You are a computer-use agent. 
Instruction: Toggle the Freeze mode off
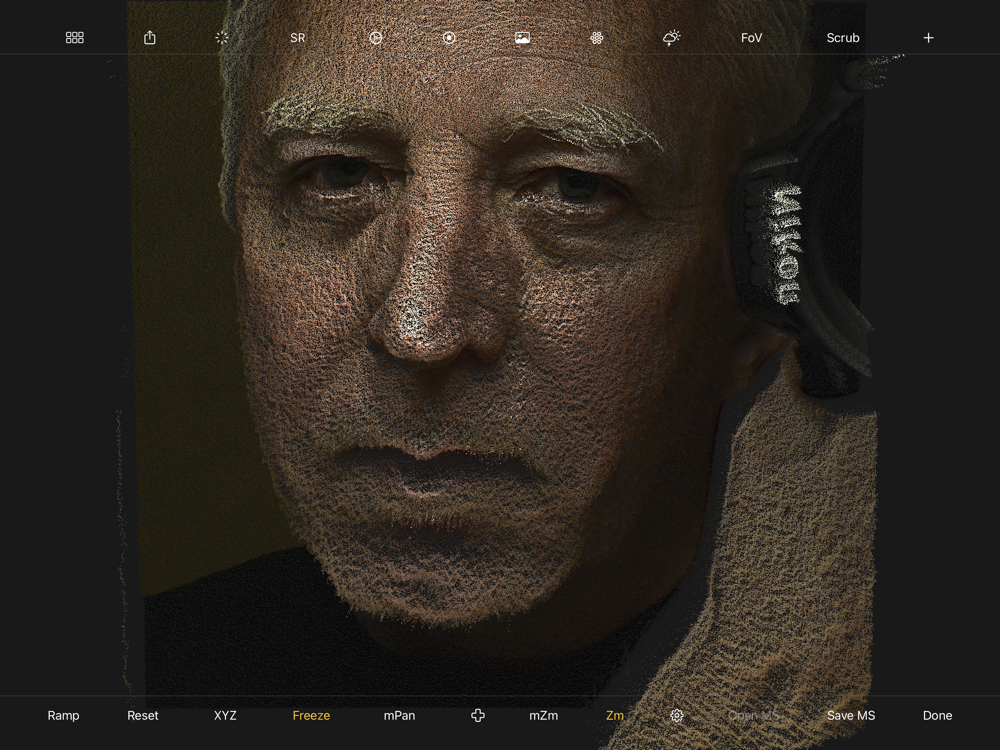pyautogui.click(x=311, y=716)
